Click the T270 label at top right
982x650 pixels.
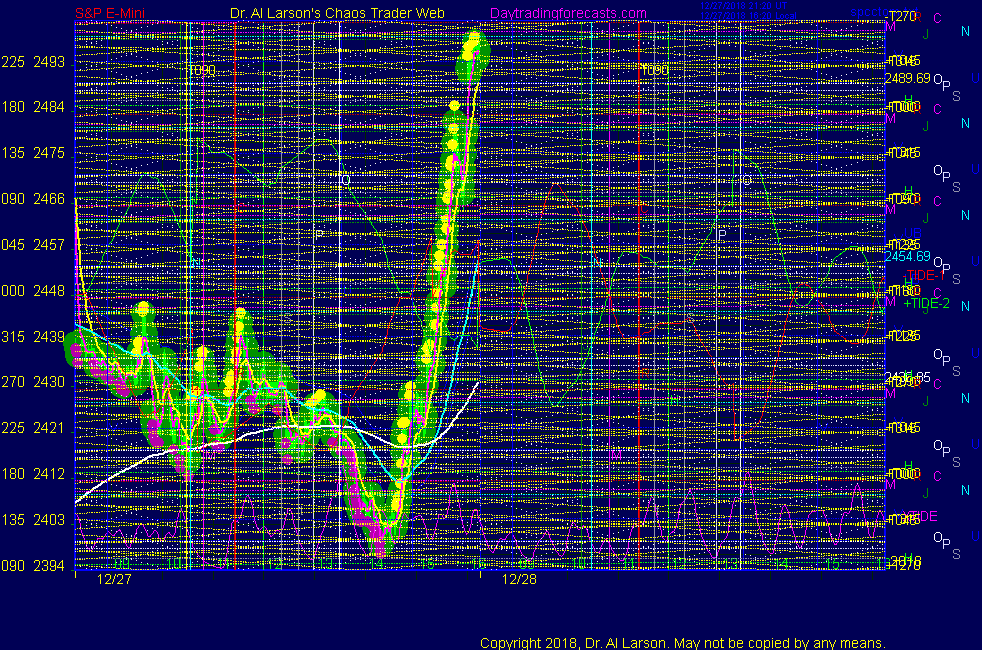point(902,17)
